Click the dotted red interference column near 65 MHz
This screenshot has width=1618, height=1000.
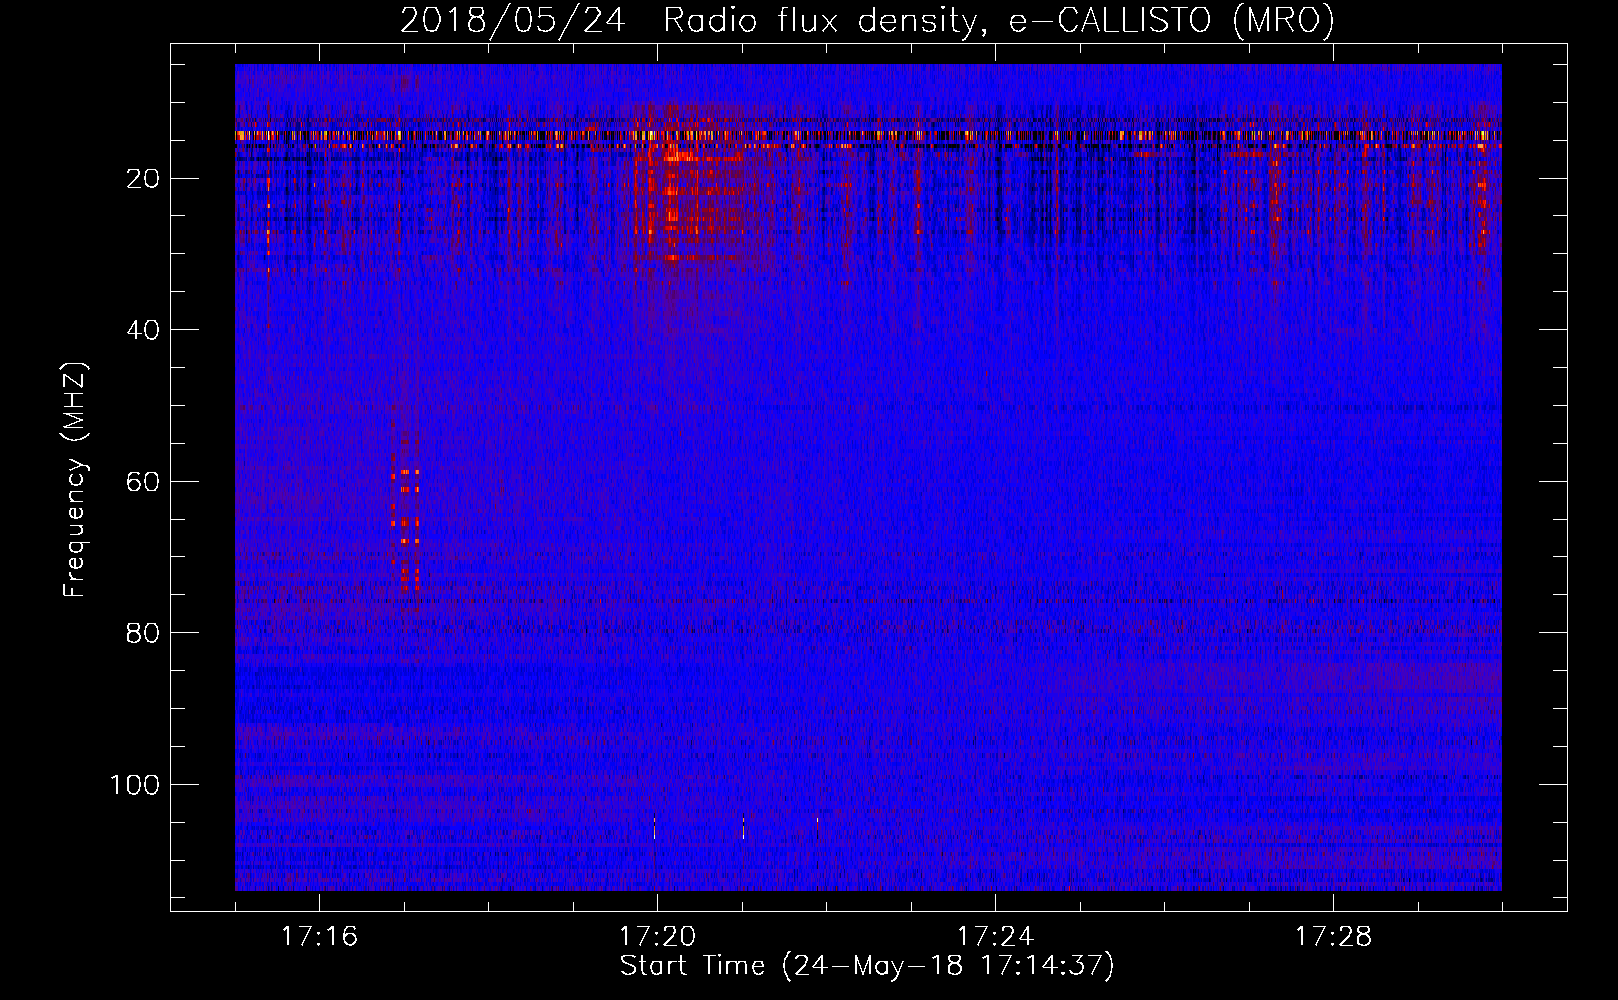pos(406,525)
